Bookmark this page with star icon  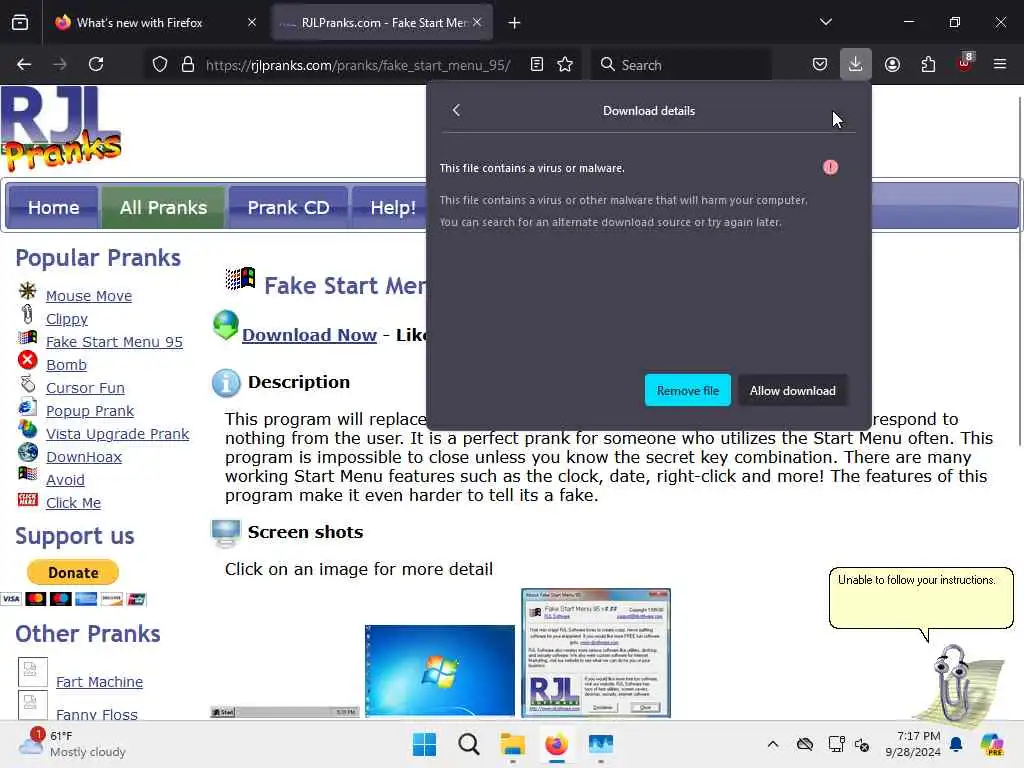click(x=565, y=65)
